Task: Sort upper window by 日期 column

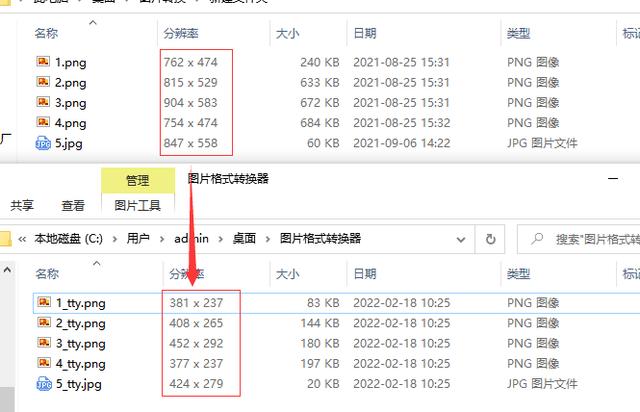Action: (x=365, y=33)
